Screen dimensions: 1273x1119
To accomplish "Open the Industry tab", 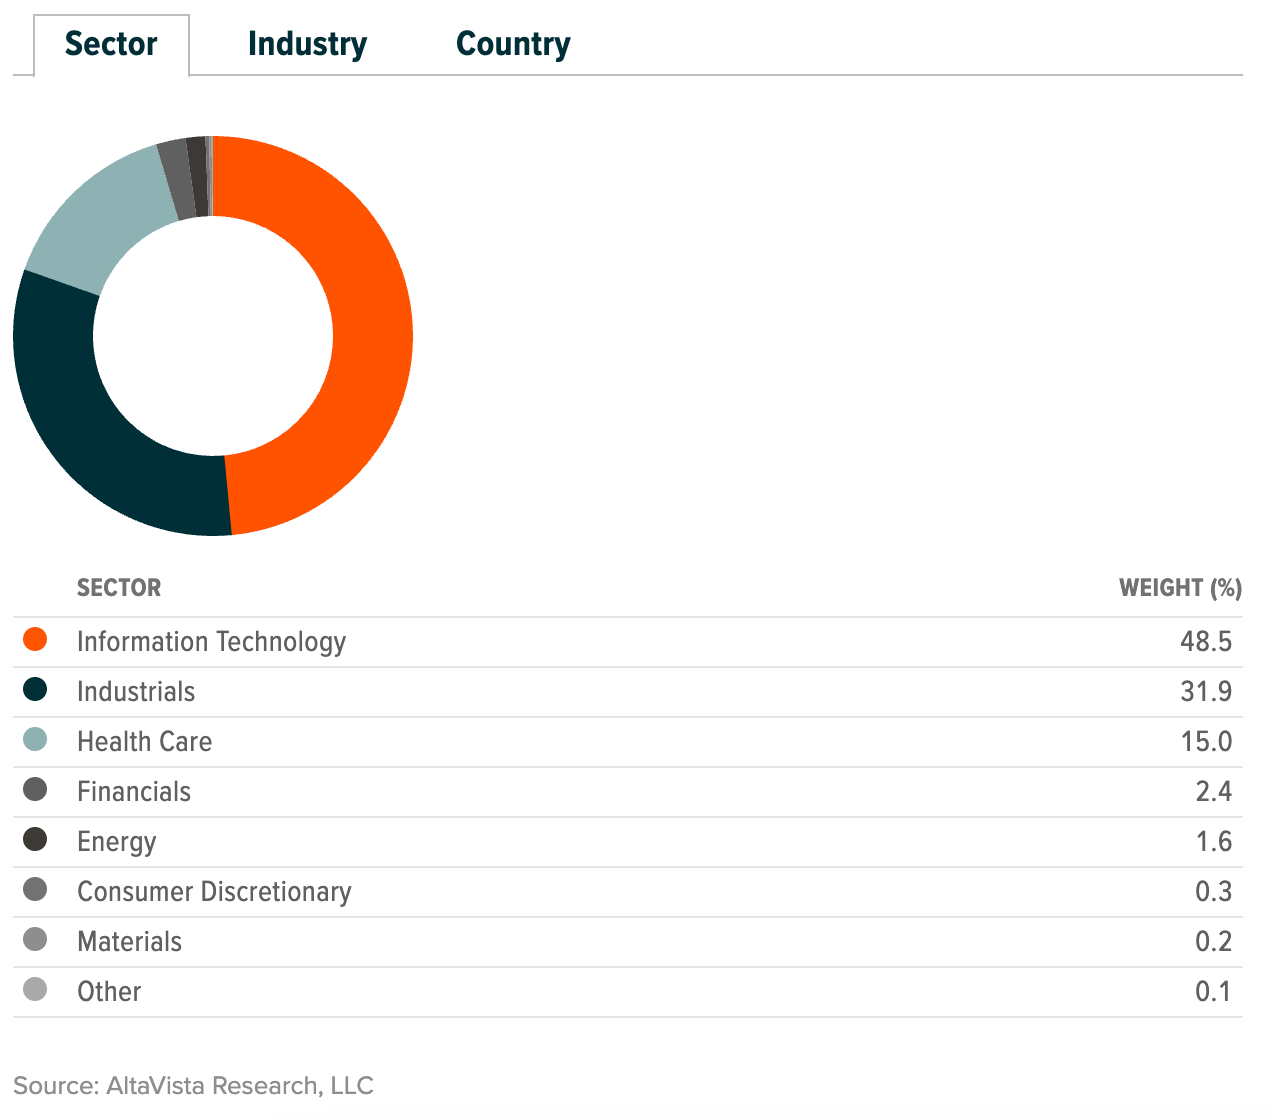I will [307, 45].
